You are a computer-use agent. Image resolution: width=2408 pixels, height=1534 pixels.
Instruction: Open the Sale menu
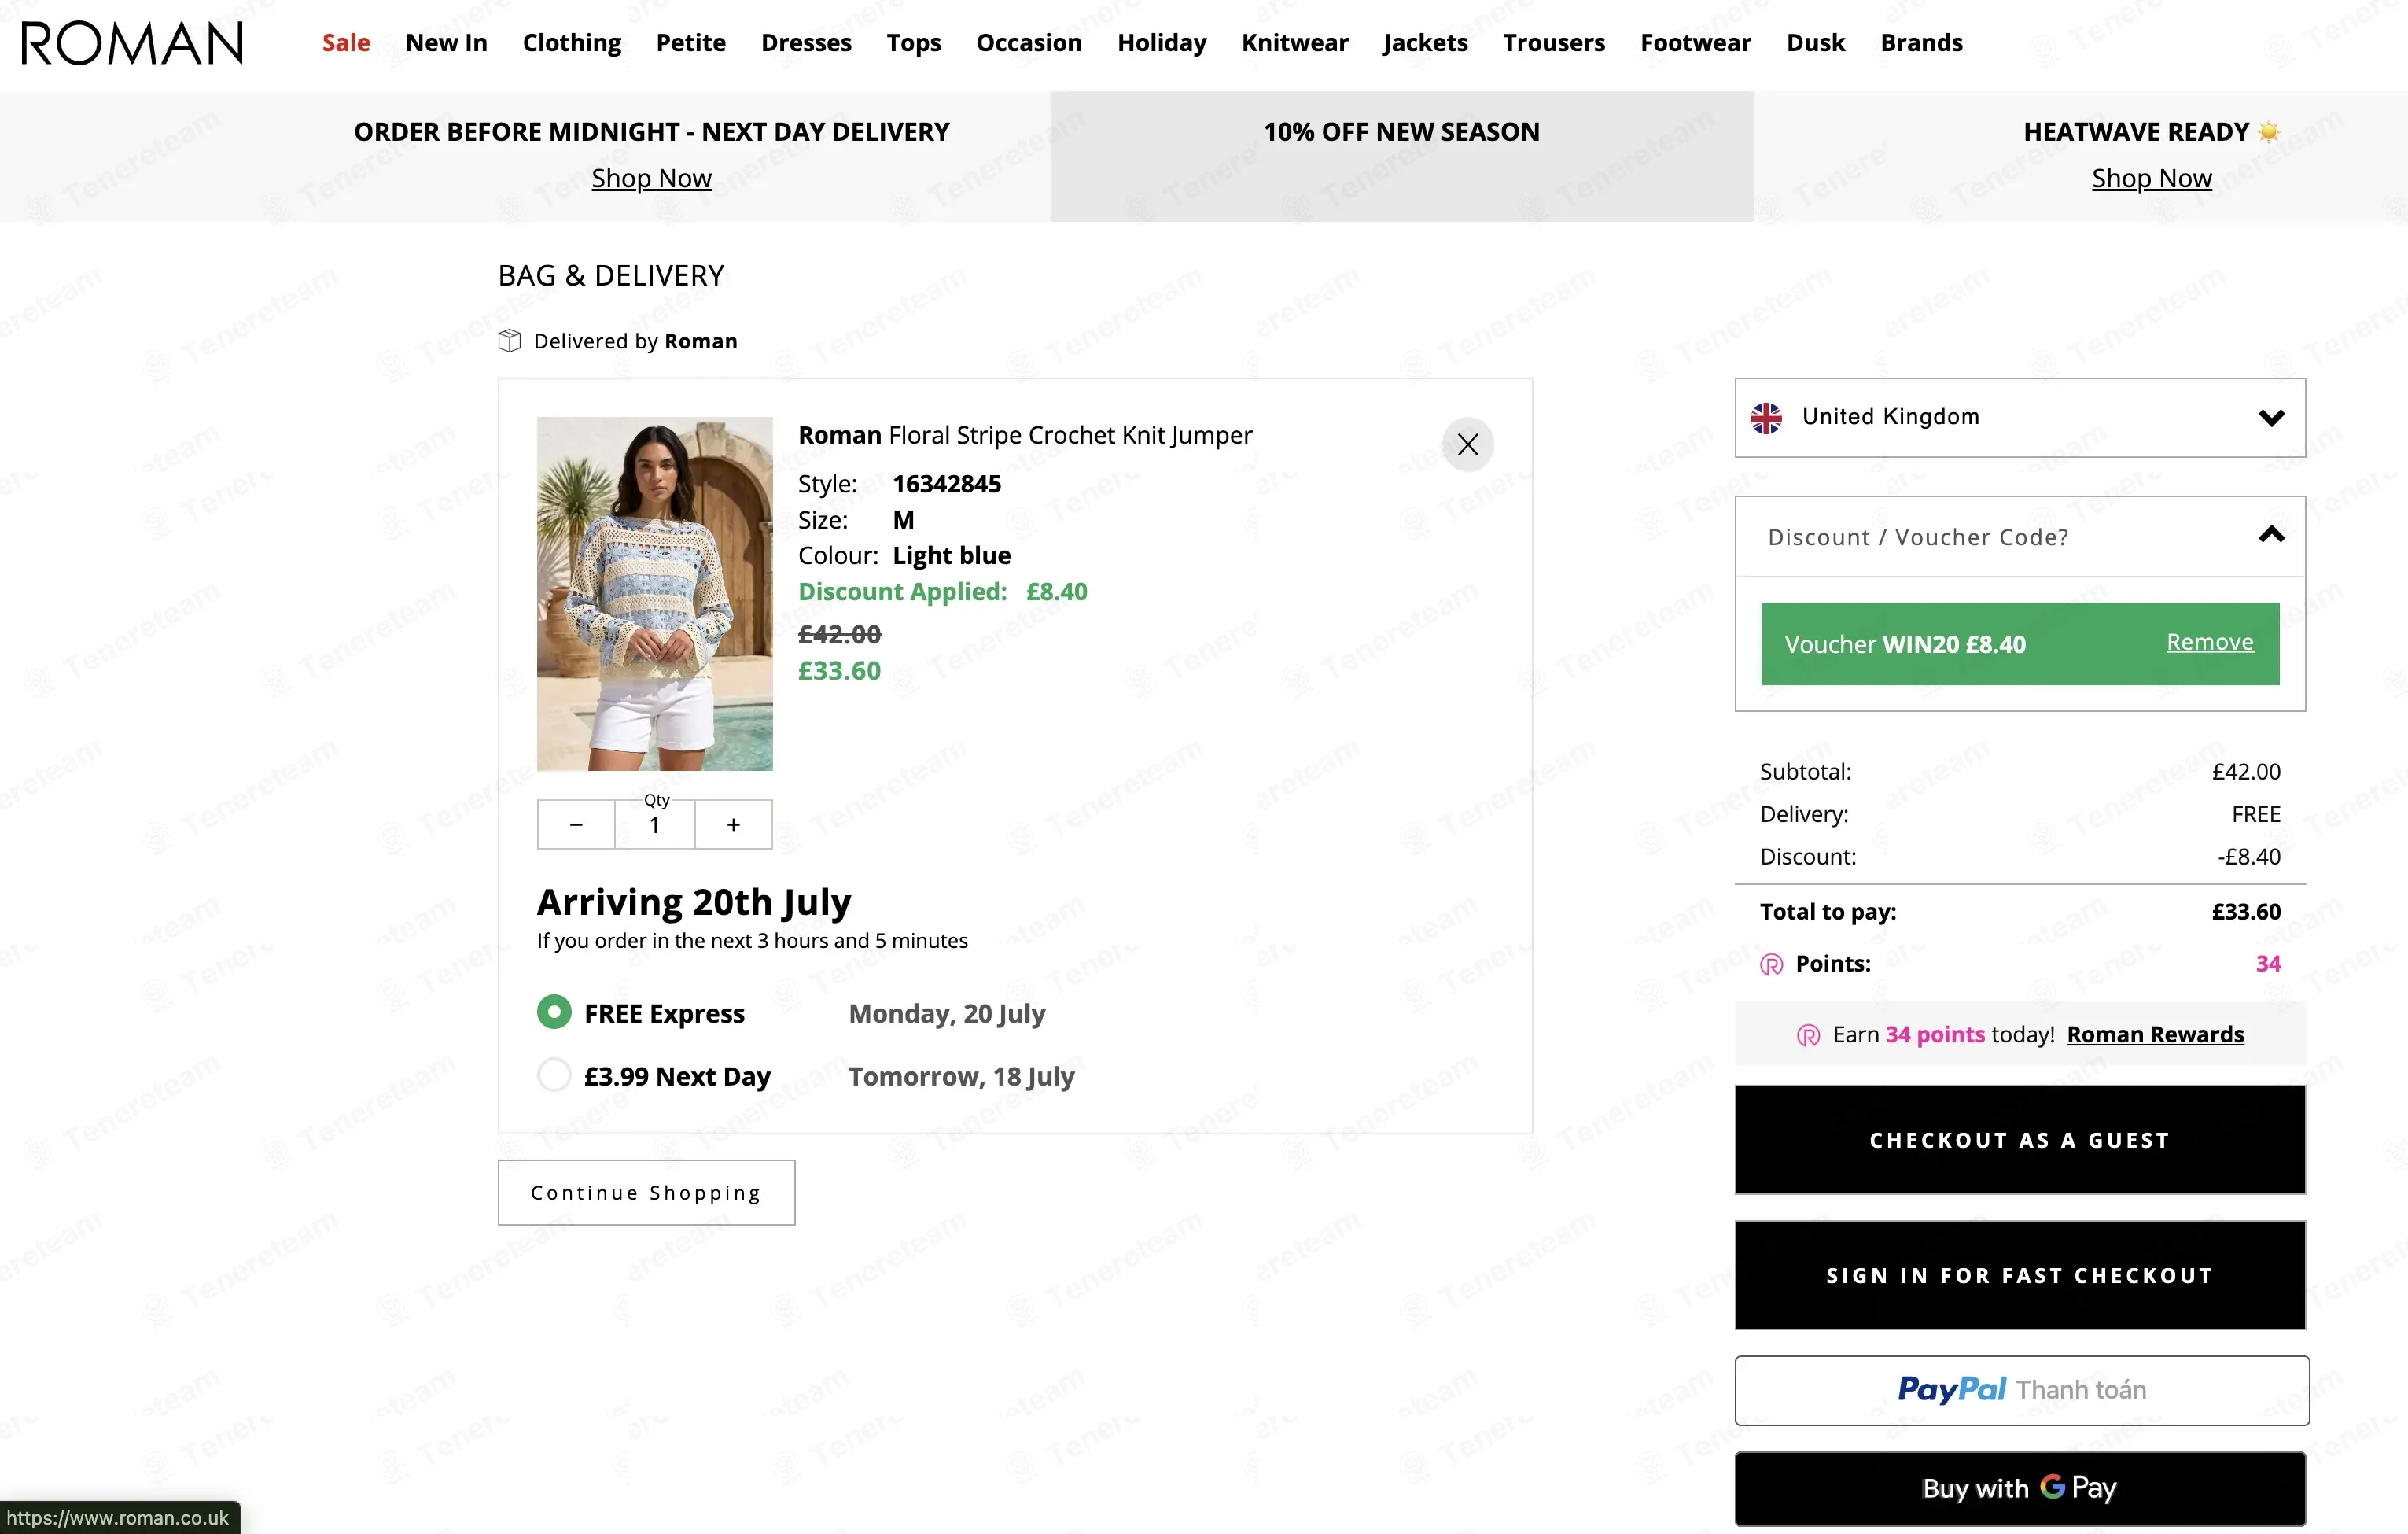346,43
